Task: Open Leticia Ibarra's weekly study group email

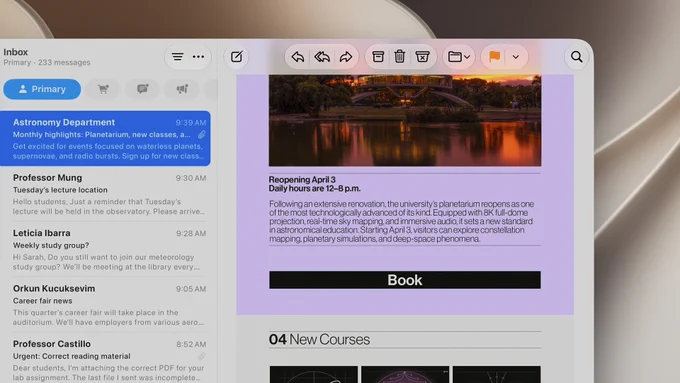Action: 105,249
